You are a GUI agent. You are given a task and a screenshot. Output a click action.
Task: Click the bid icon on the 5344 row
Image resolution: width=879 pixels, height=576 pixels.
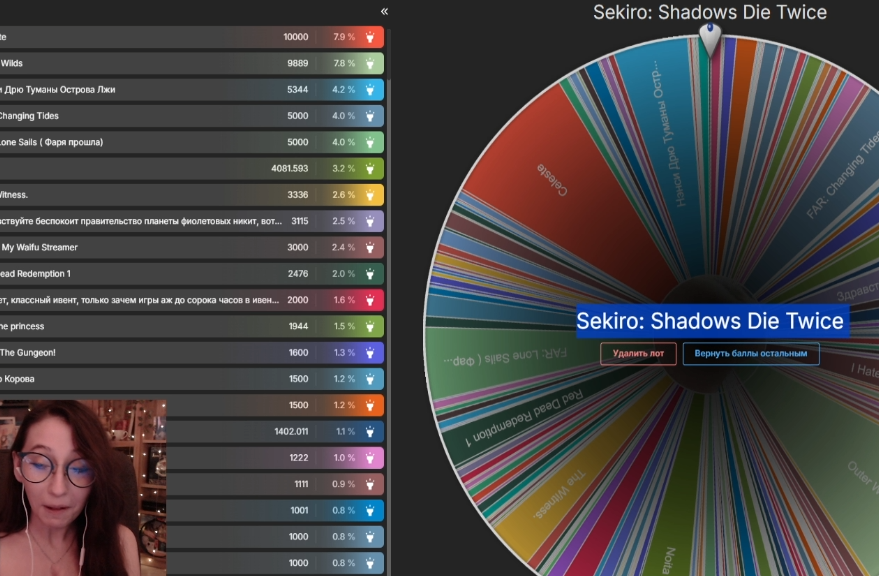click(370, 90)
